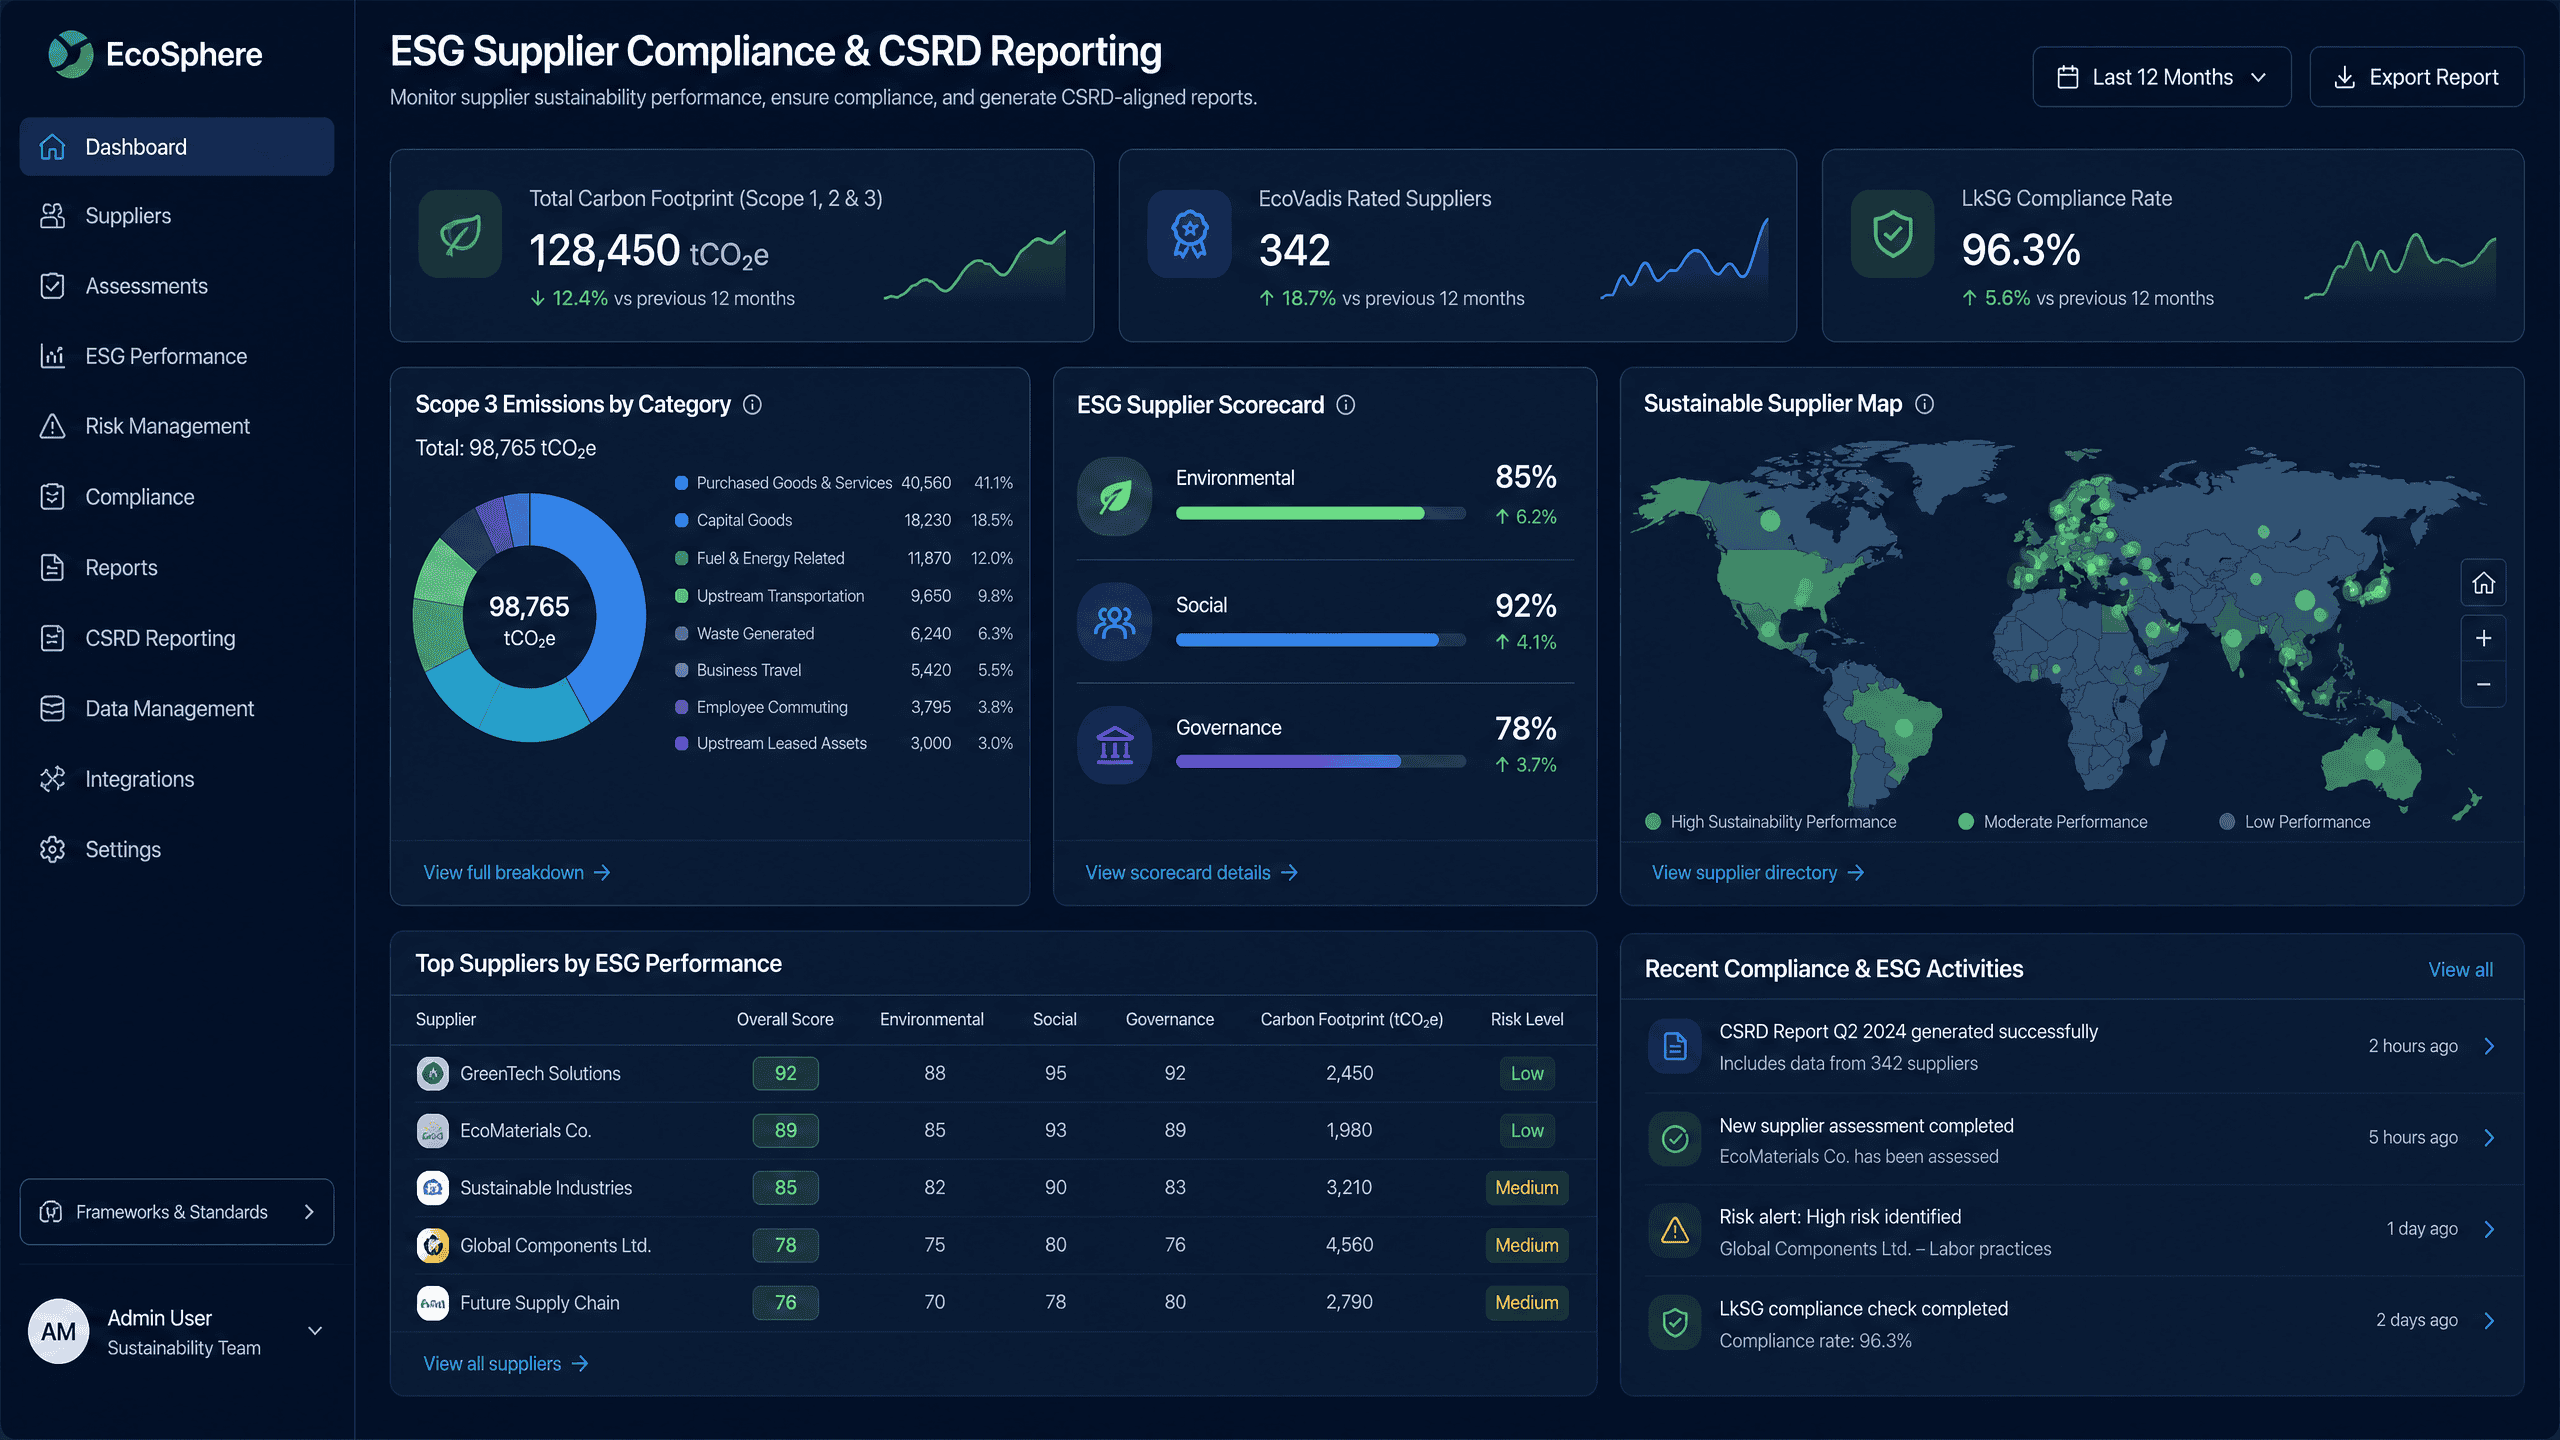Click the AM user avatar
This screenshot has height=1440, width=2560.
[59, 1332]
